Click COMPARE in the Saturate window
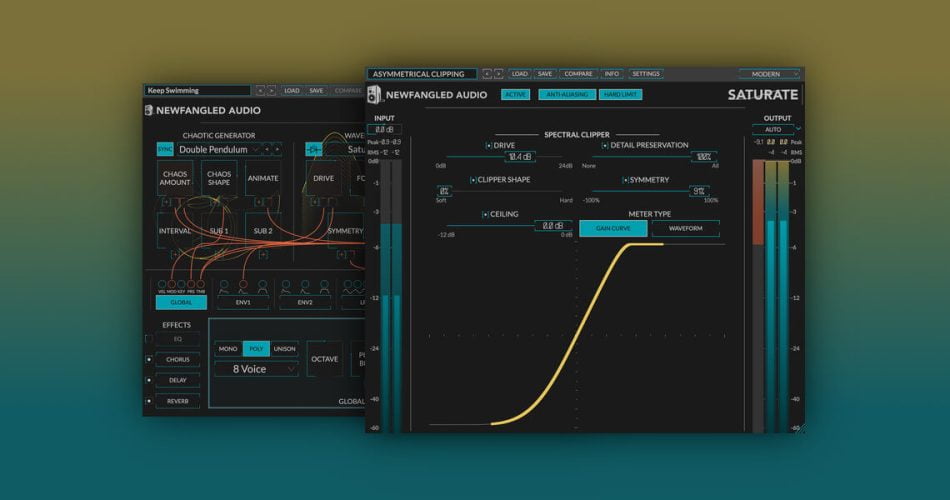This screenshot has height=500, width=950. (578, 74)
